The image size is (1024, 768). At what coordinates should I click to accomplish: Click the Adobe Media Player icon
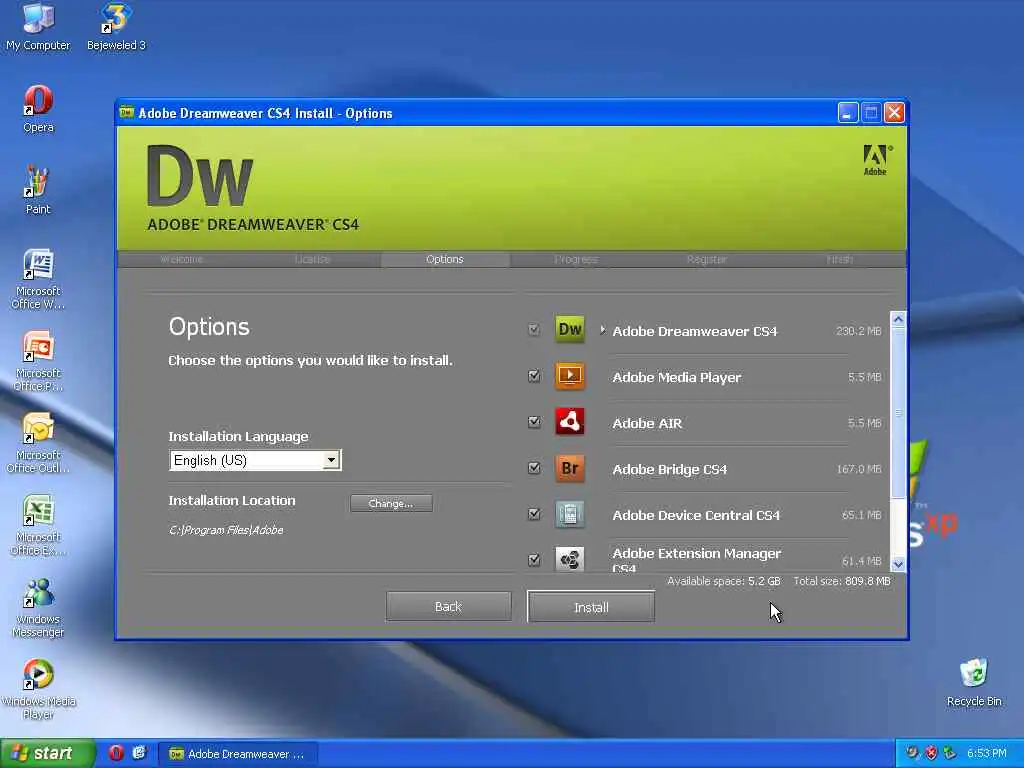[569, 376]
